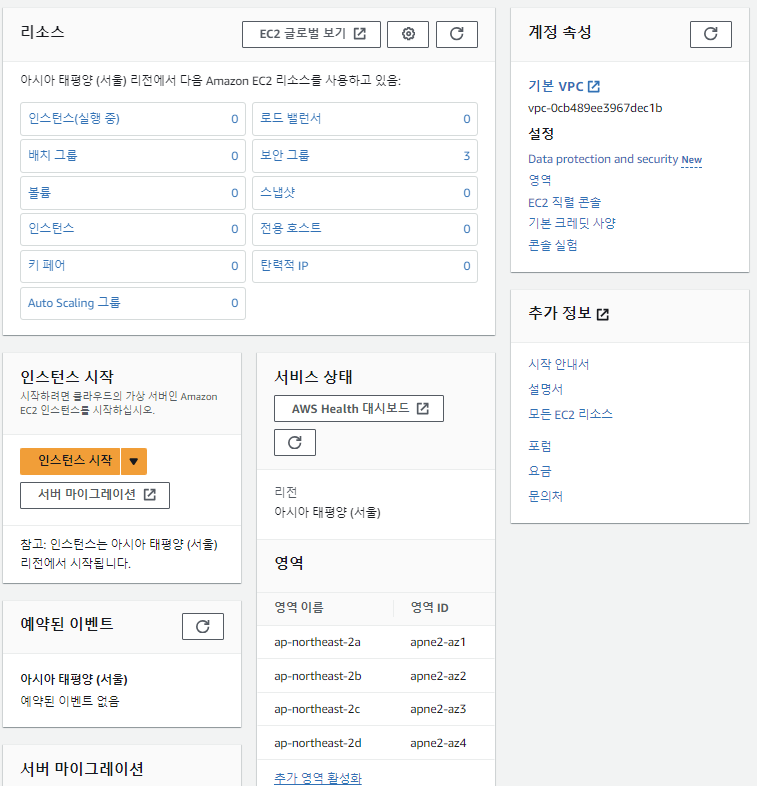Viewport: 757px width, 786px height.
Task: Open the 설명서 link
Action: pos(545,389)
